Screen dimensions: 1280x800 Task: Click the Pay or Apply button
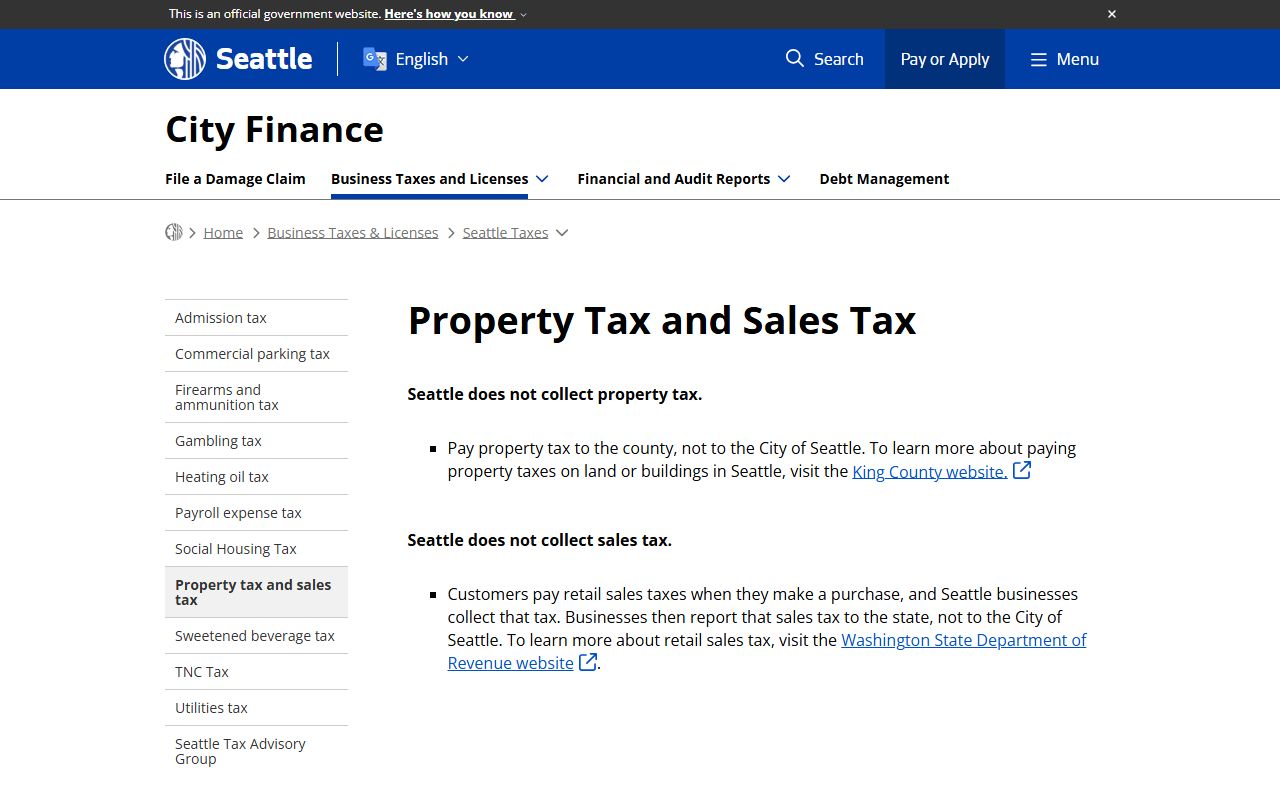pos(945,59)
